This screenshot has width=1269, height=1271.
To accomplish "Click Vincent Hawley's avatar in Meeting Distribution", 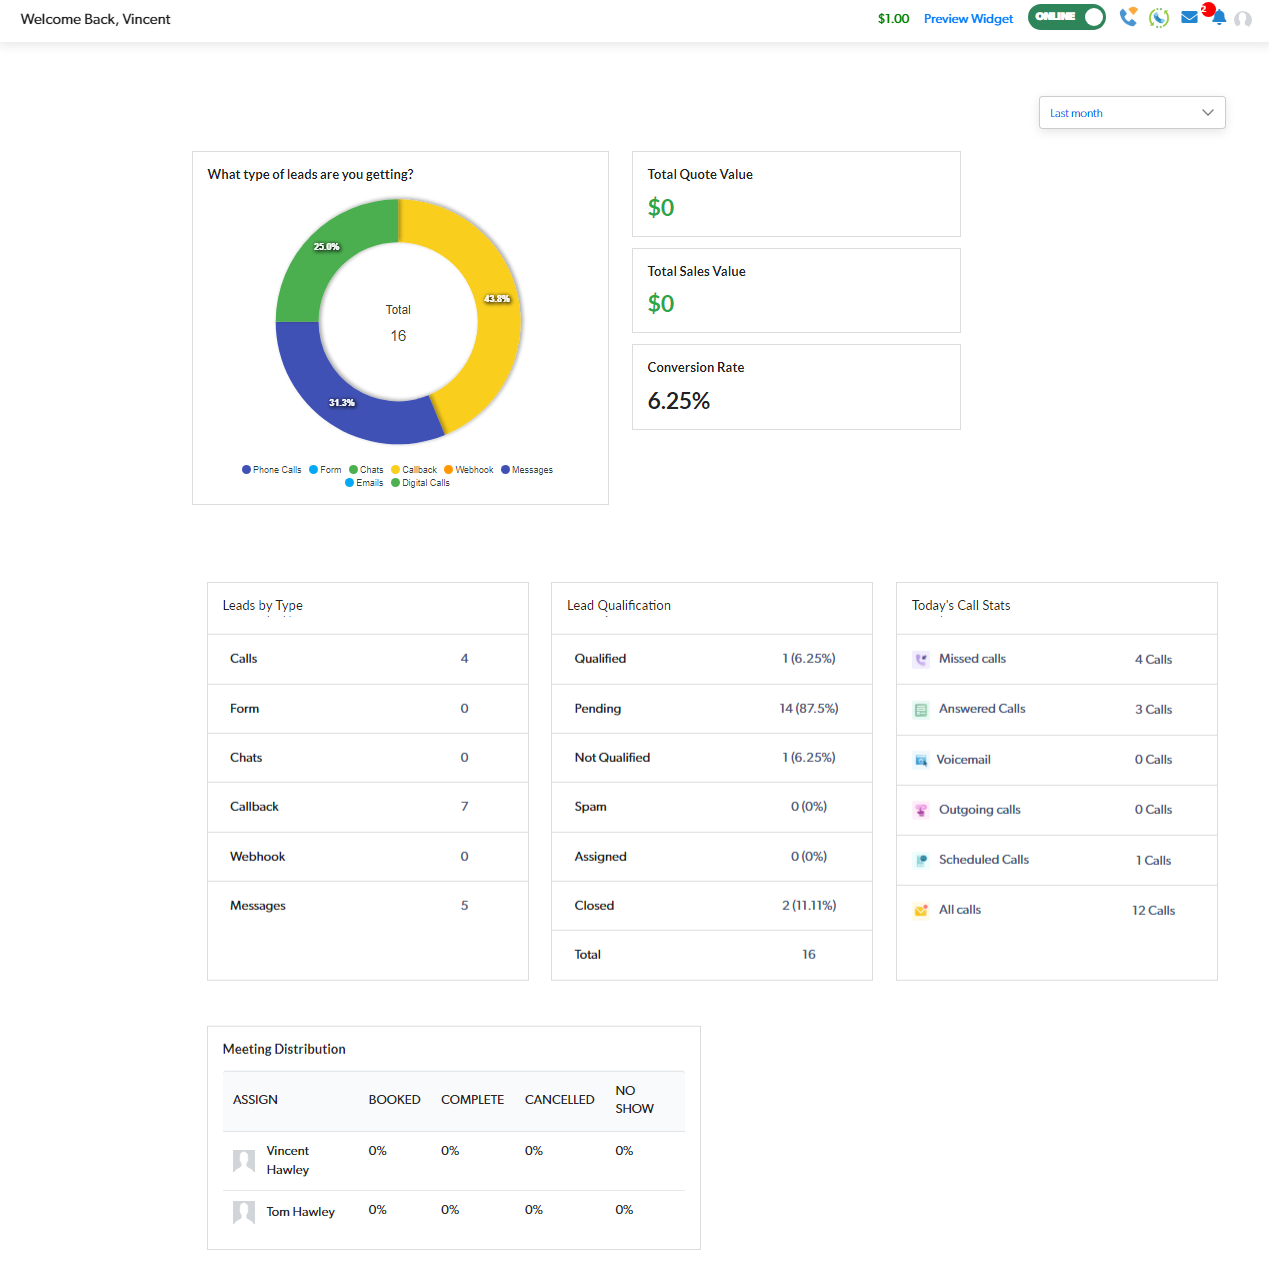I will pos(244,1161).
